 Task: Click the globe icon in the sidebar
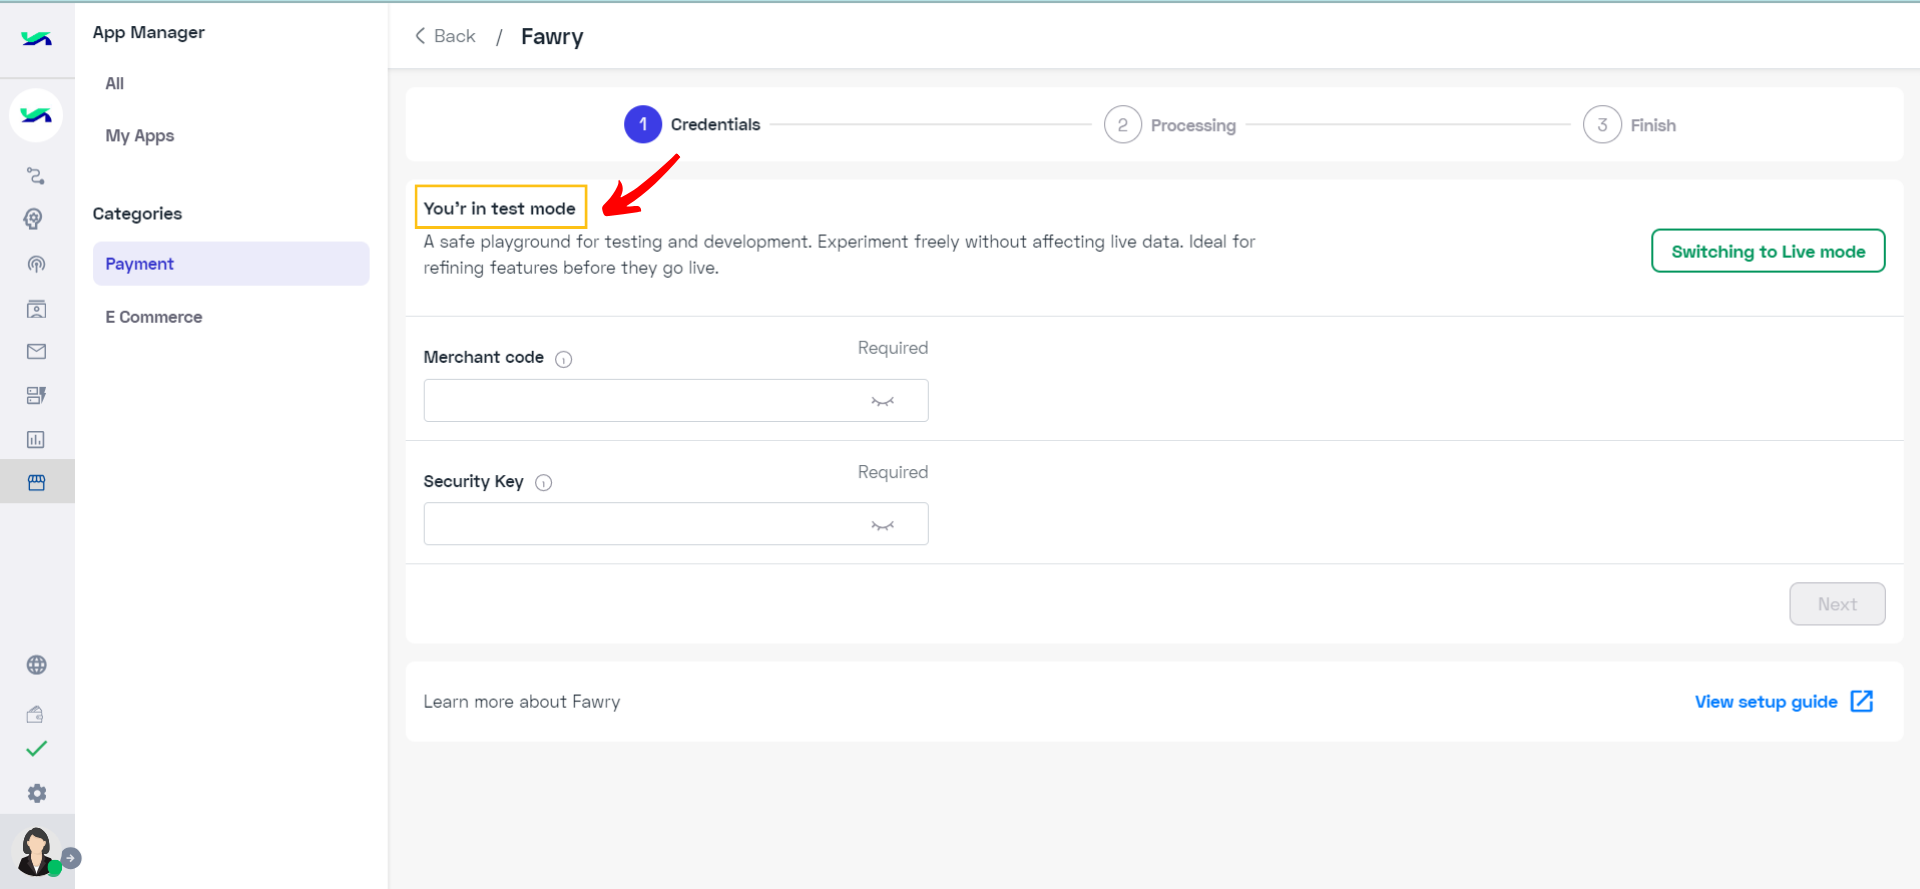click(37, 665)
